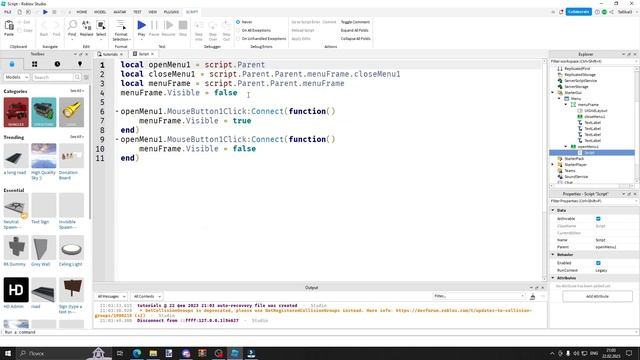Collapse the function fold on line 6
Image resolution: width=640 pixels, height=360 pixels.
pos(117,111)
